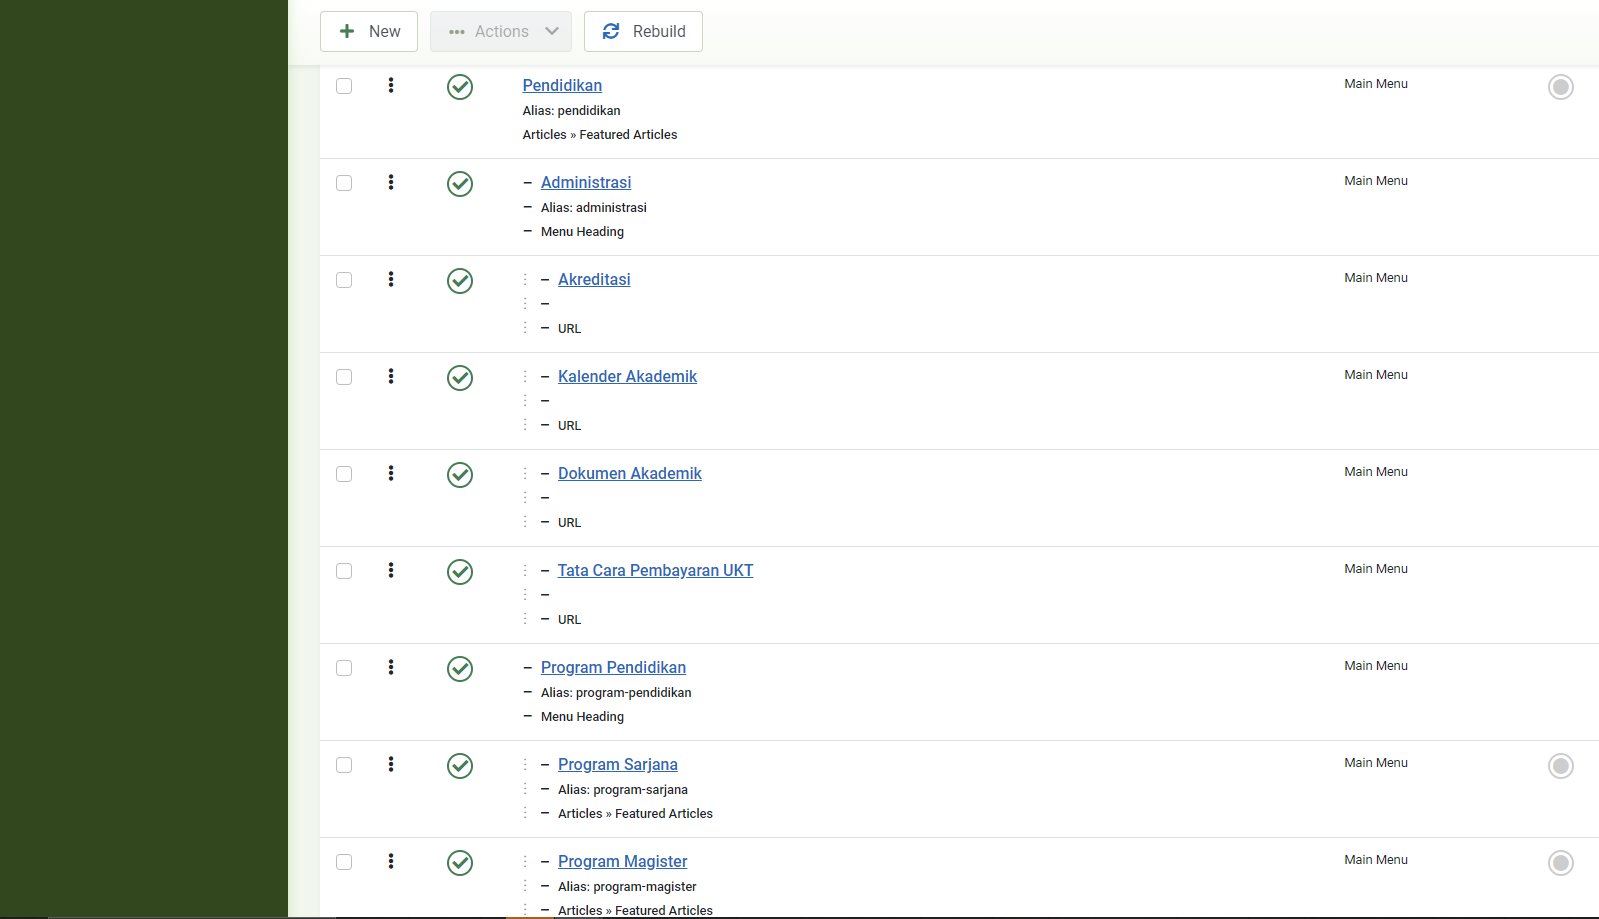The width and height of the screenshot is (1599, 919).
Task: Check the Tata Cara Pembayaran UKT checkbox
Action: [x=344, y=571]
